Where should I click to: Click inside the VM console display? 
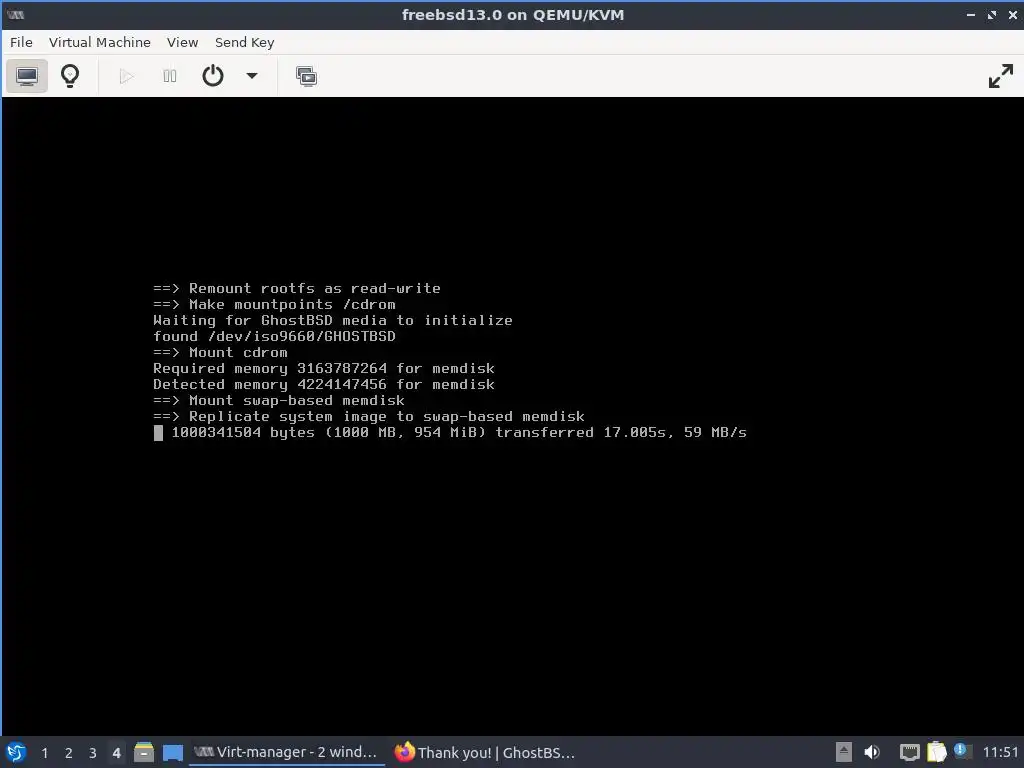pyautogui.click(x=512, y=416)
